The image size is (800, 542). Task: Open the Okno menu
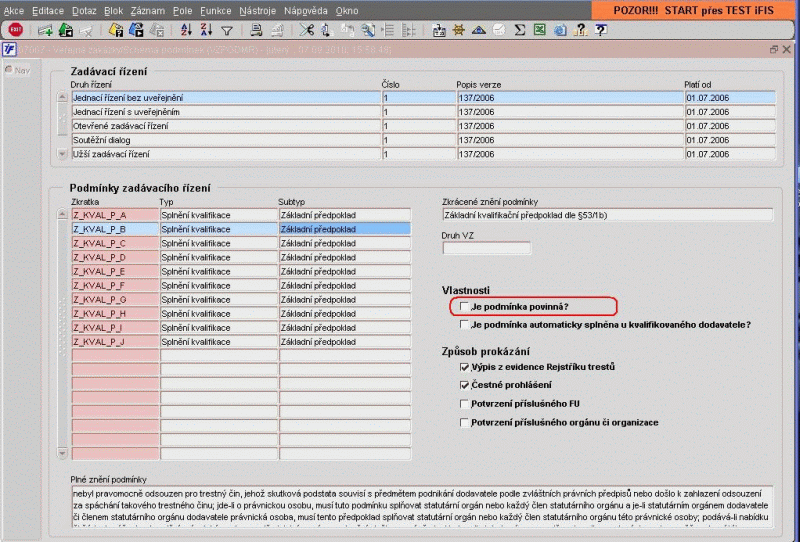click(x=347, y=10)
